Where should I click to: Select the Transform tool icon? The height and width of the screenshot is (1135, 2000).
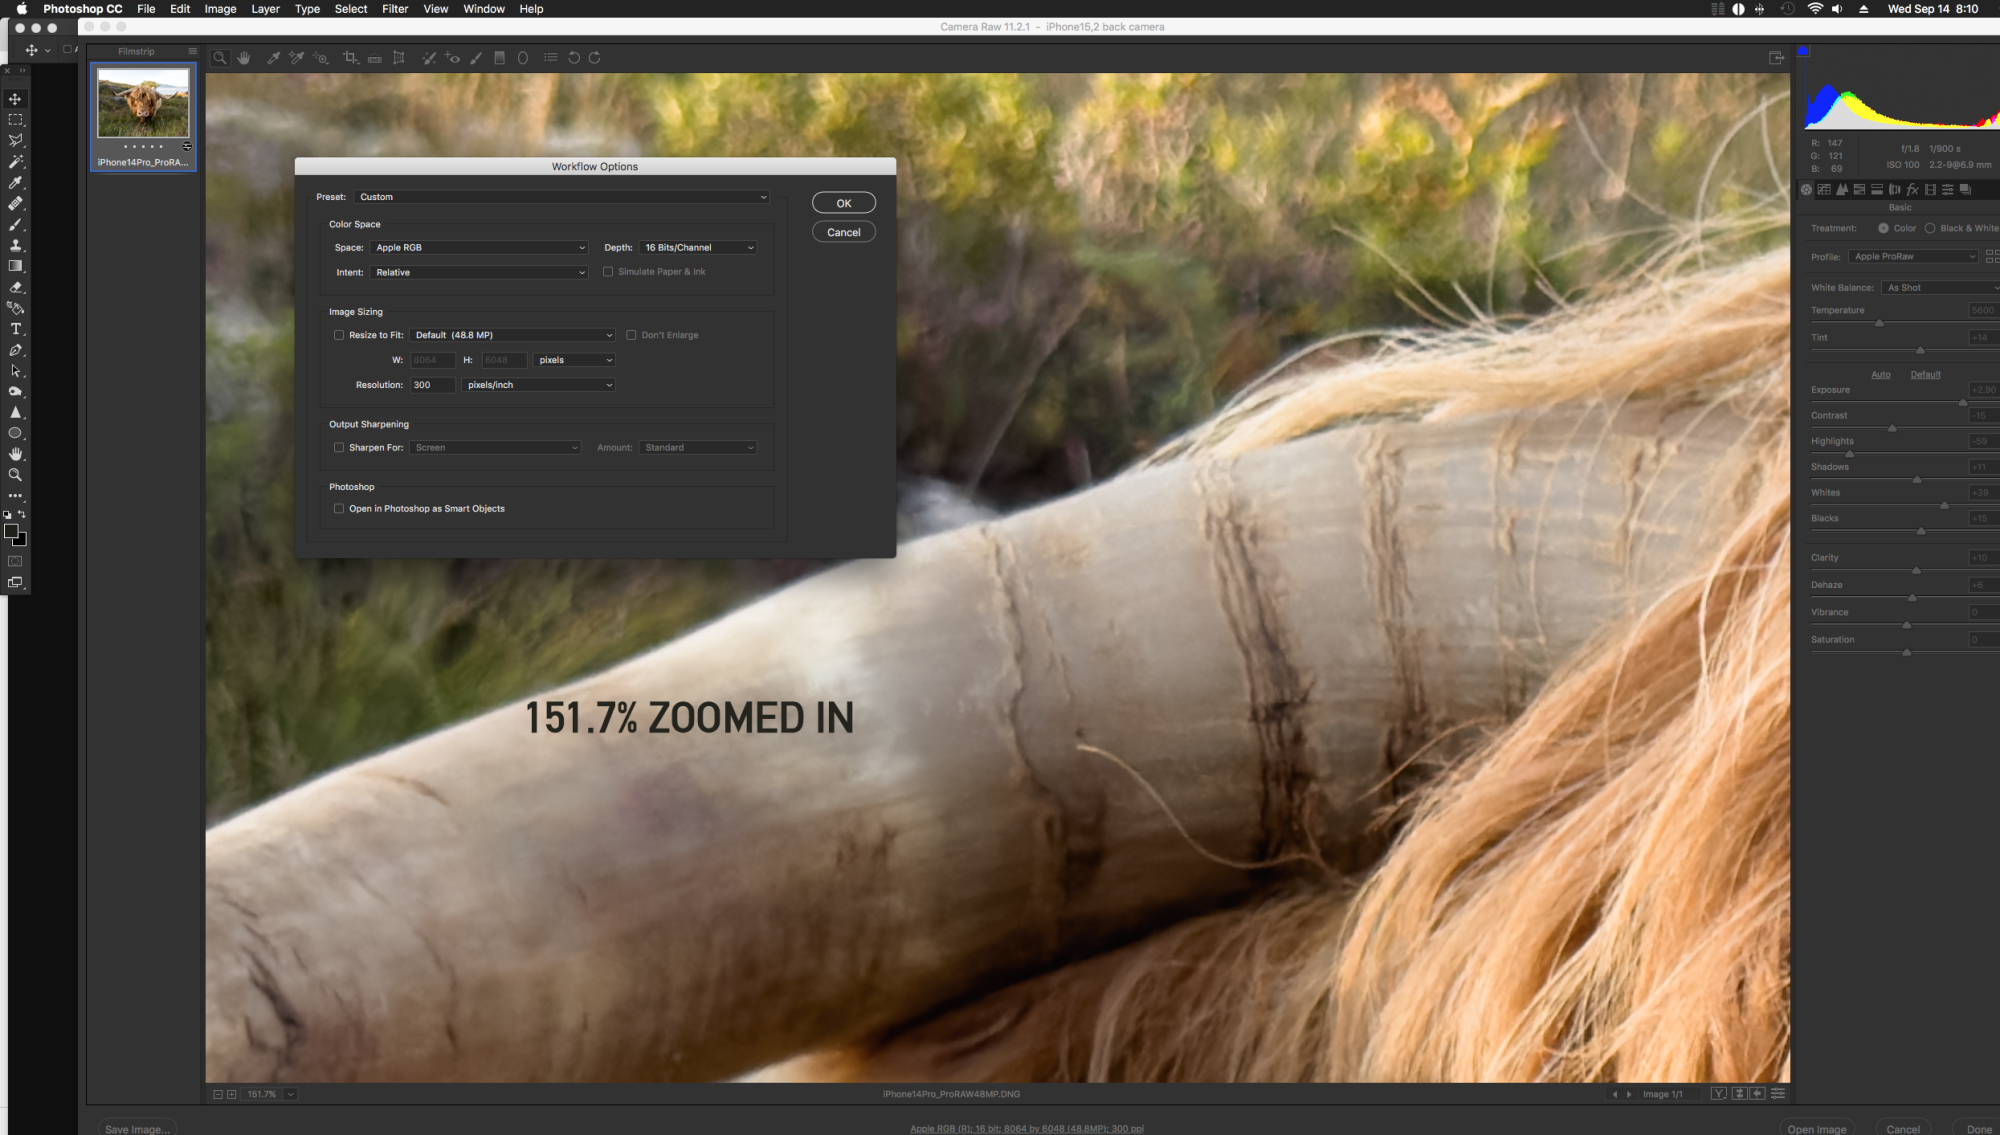click(x=399, y=58)
